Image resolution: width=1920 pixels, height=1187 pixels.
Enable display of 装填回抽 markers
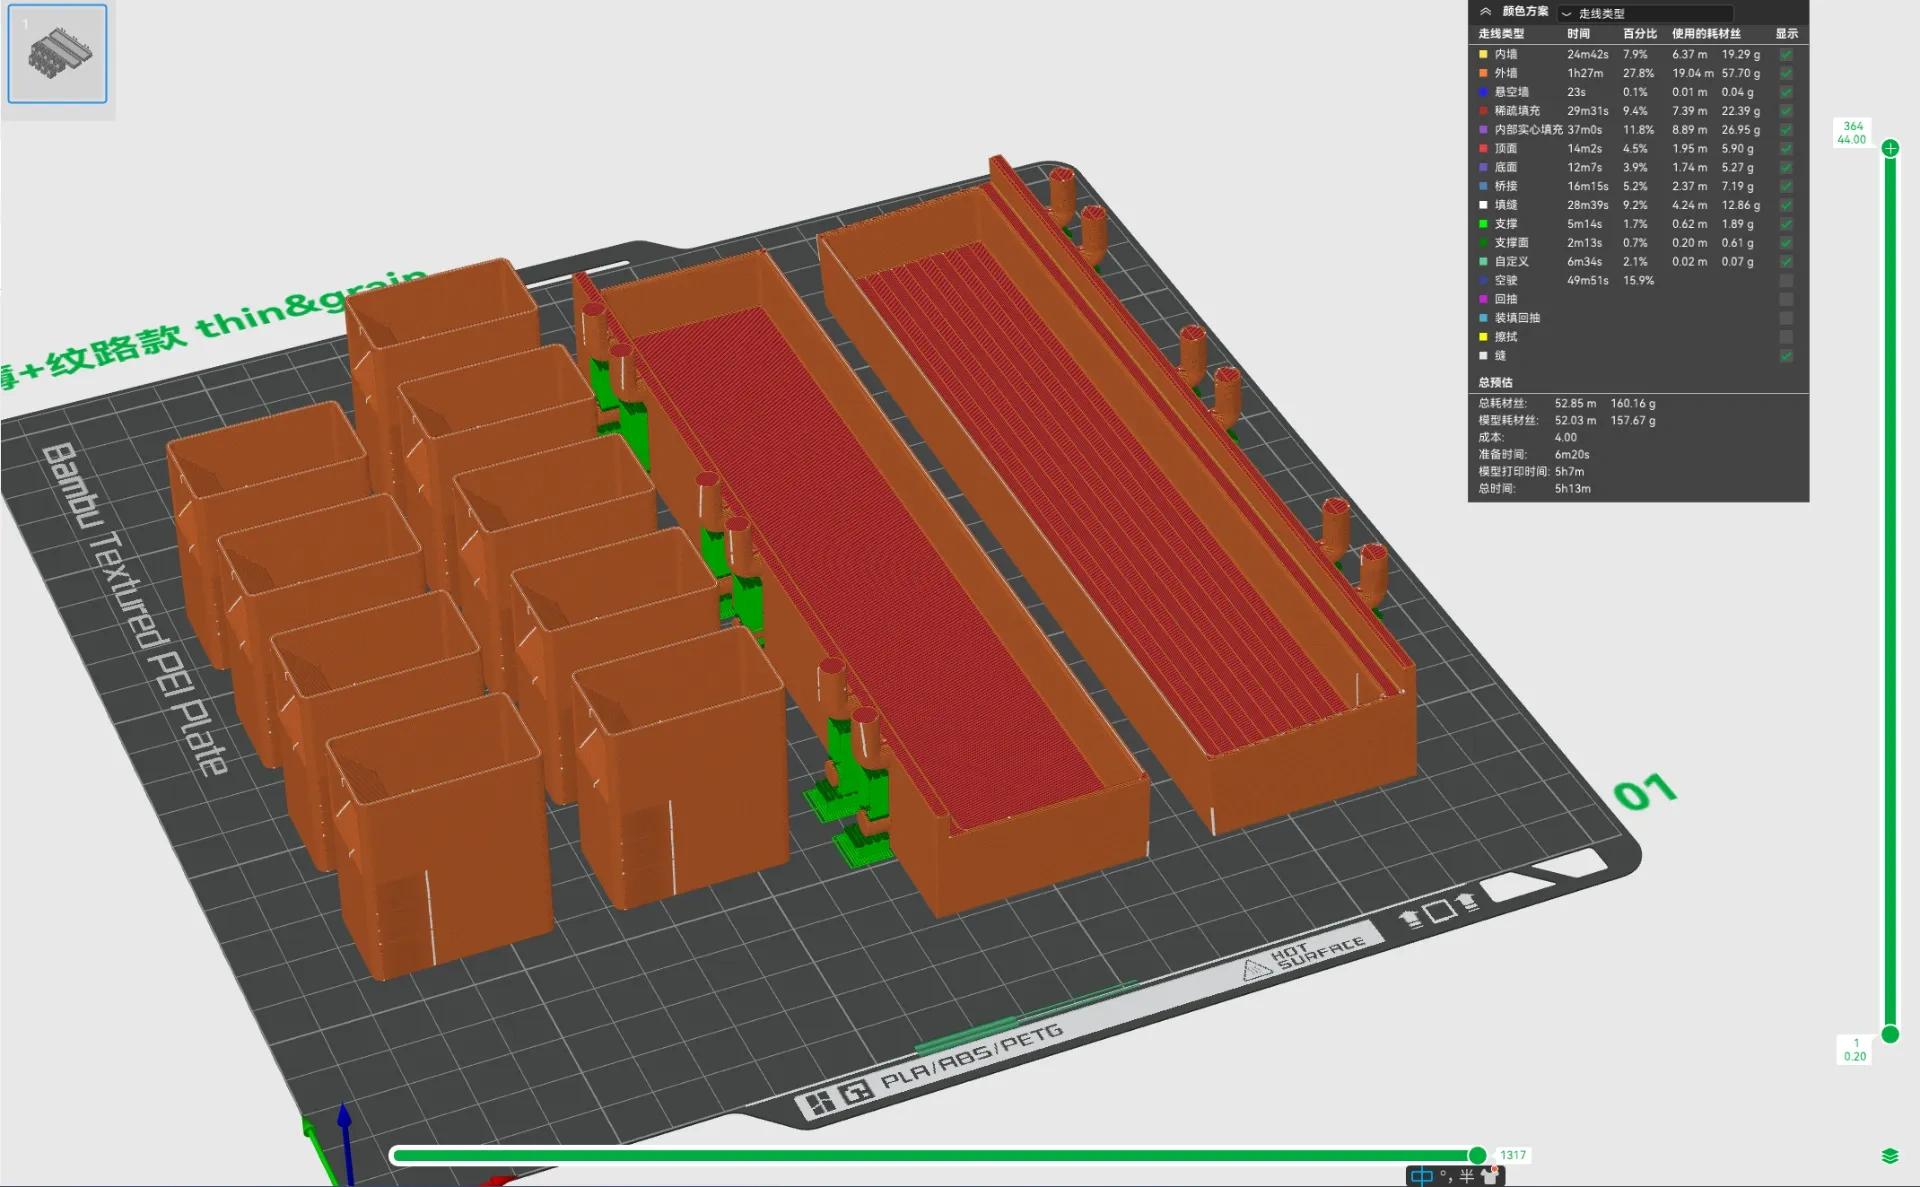click(x=1786, y=318)
